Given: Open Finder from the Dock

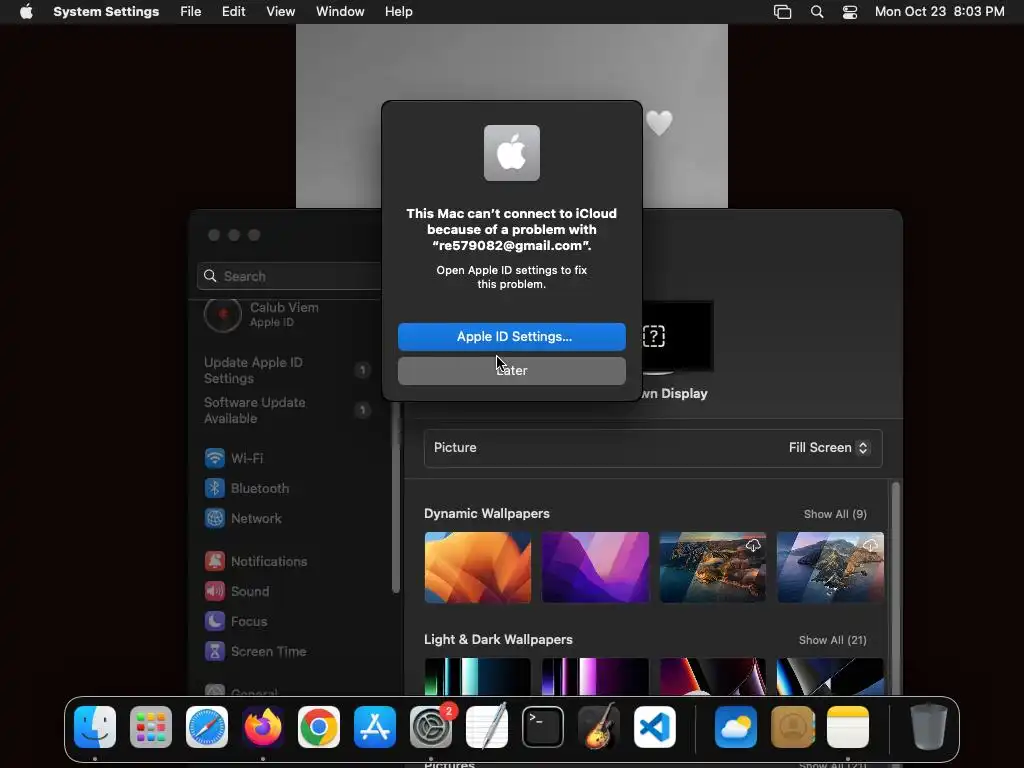Looking at the screenshot, I should pos(95,727).
